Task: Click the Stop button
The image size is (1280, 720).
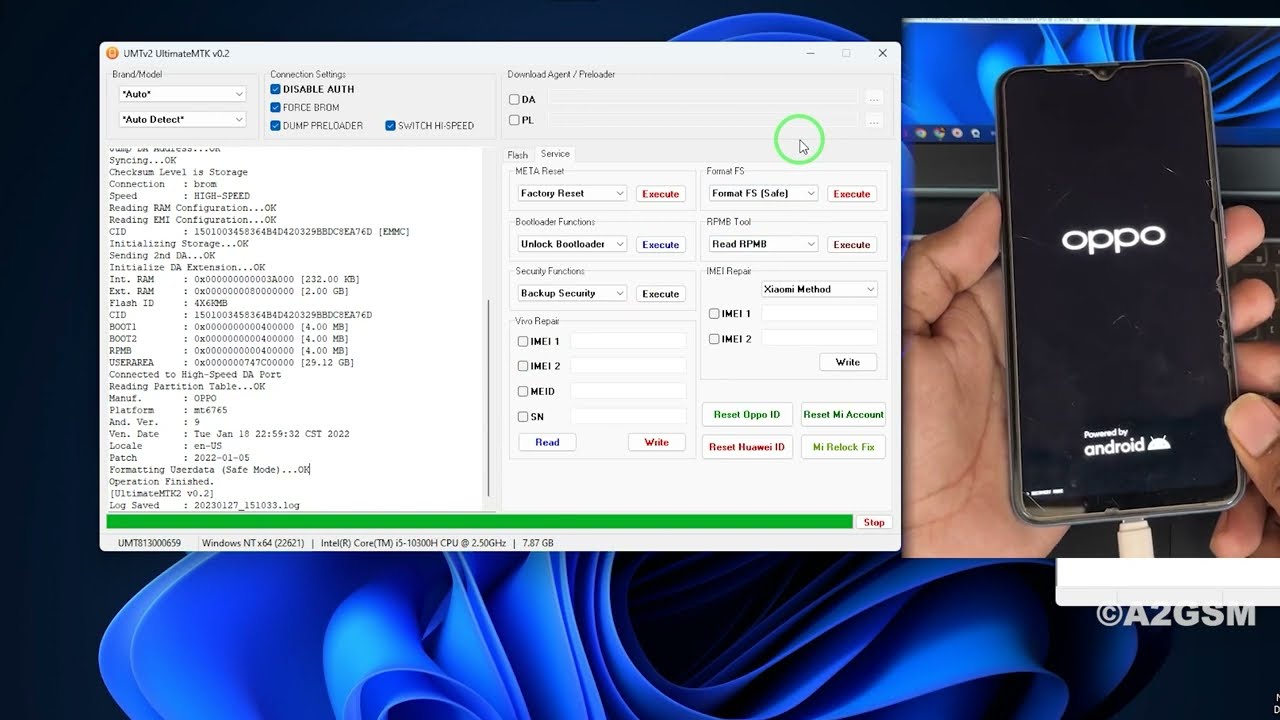Action: coord(874,522)
